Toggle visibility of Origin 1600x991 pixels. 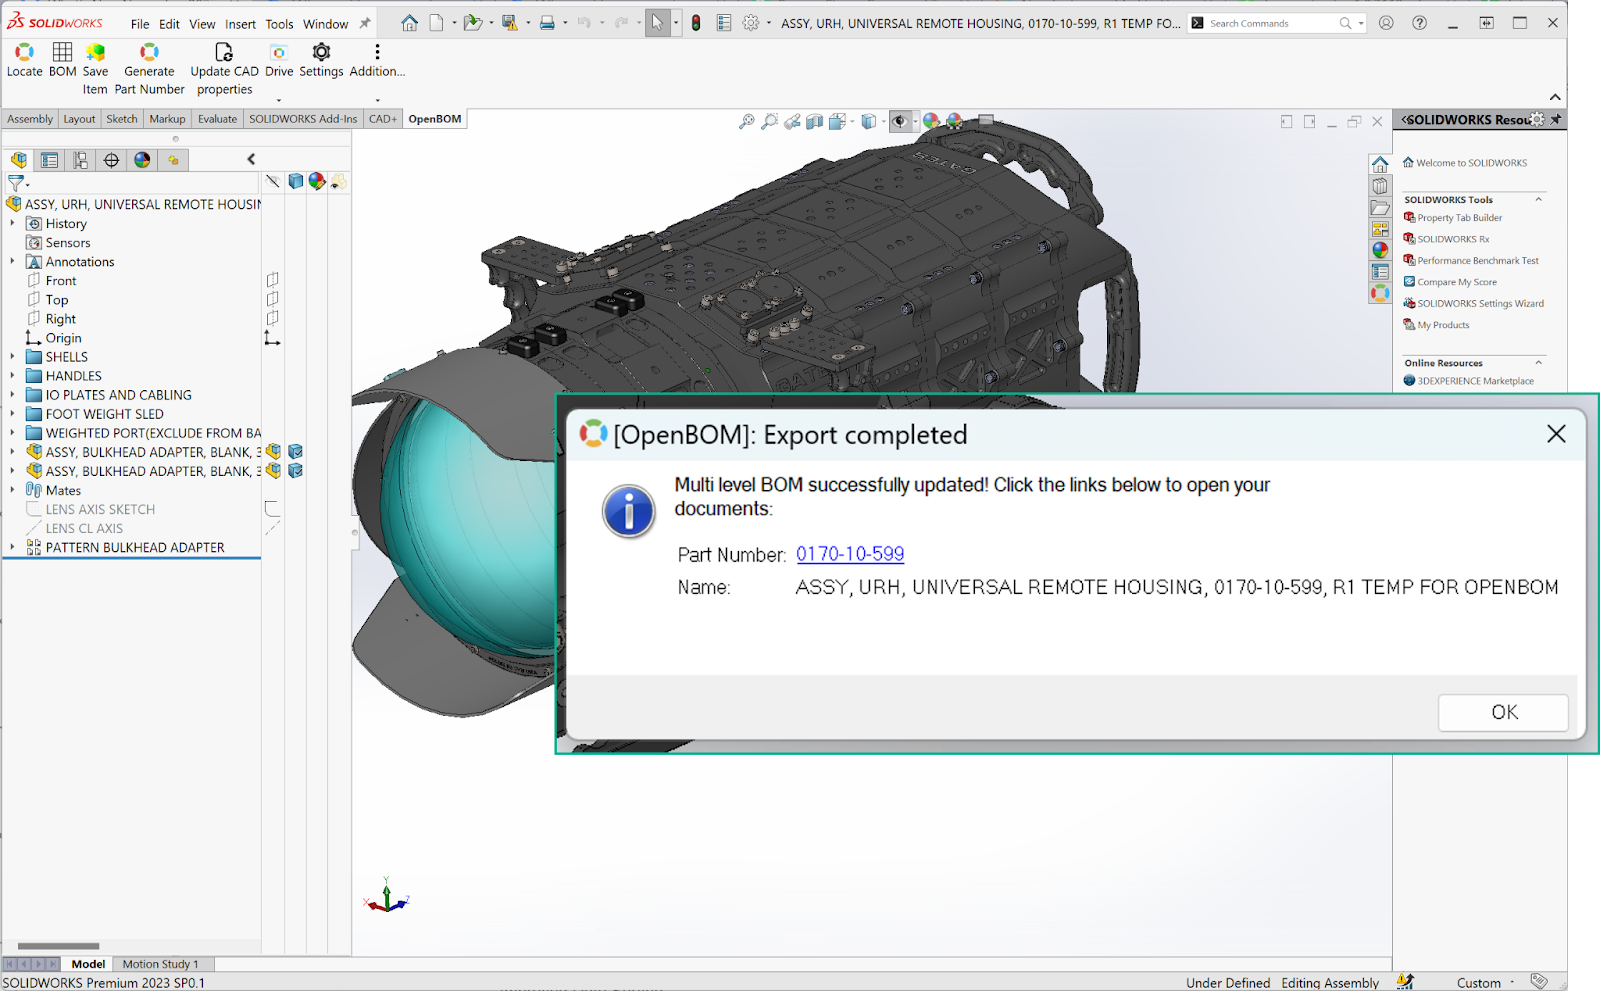pyautogui.click(x=272, y=338)
